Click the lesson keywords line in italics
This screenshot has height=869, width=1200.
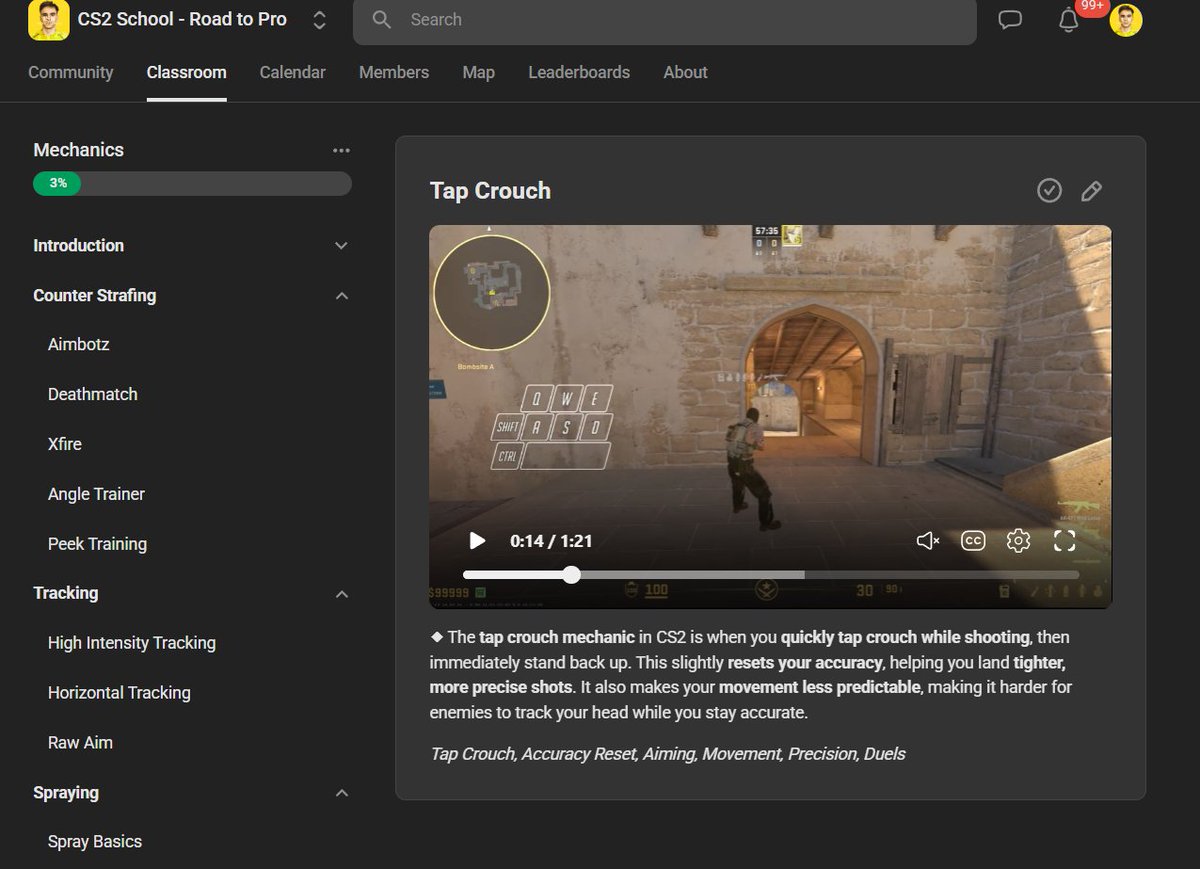pyautogui.click(x=667, y=754)
